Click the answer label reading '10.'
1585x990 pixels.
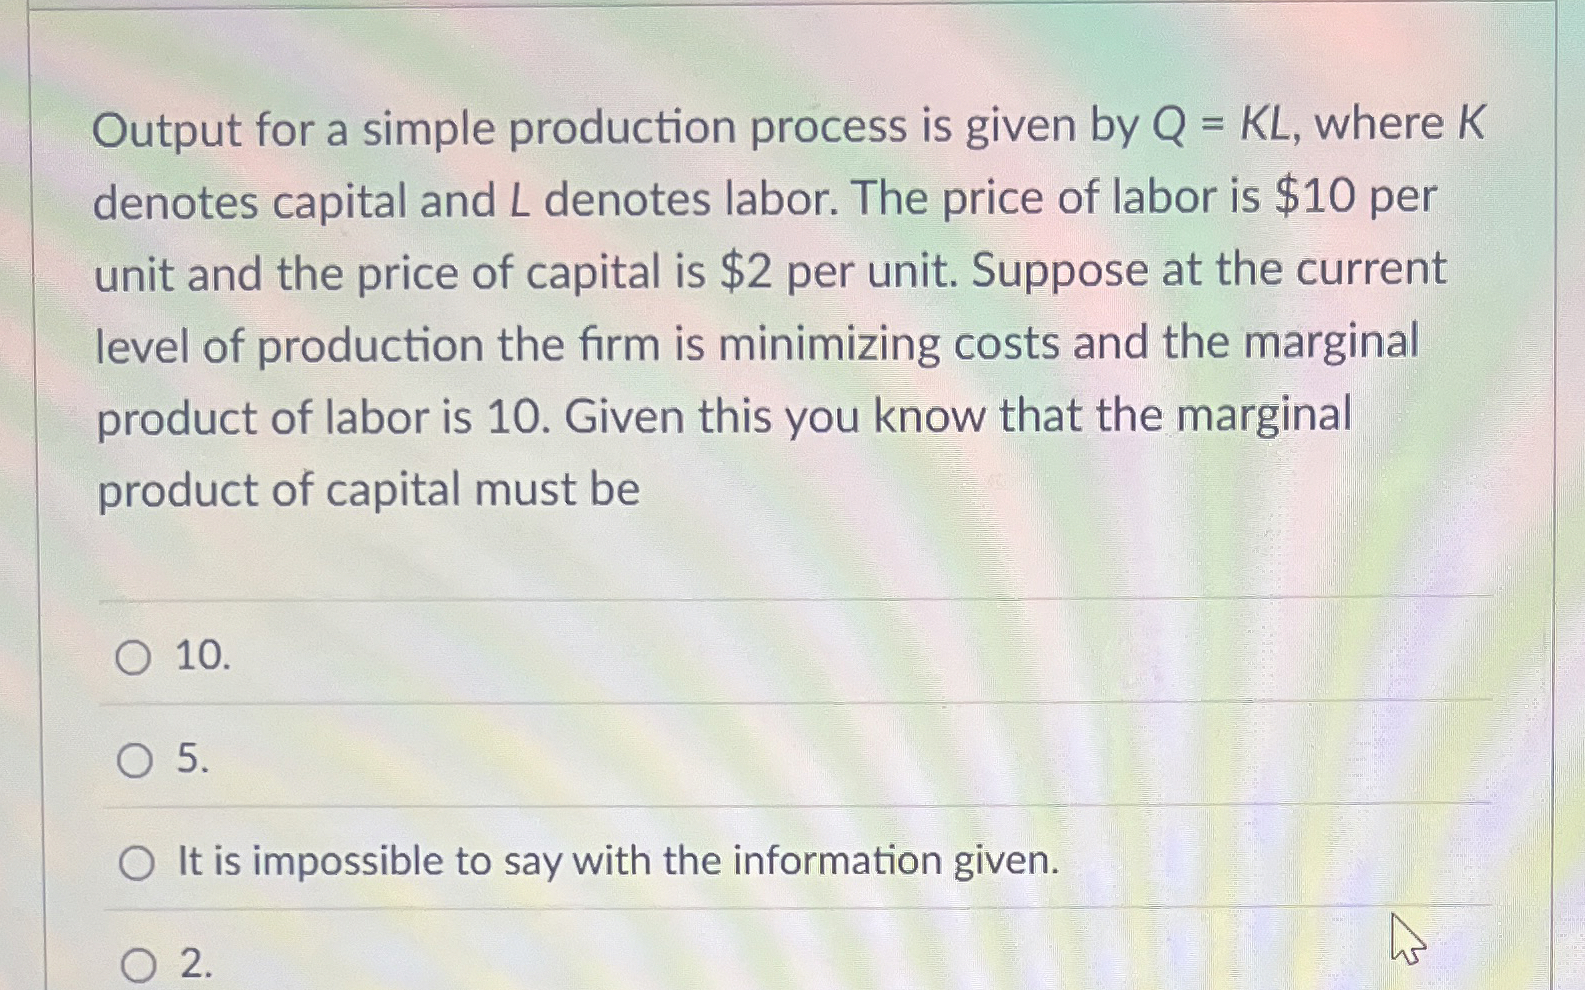click(203, 658)
